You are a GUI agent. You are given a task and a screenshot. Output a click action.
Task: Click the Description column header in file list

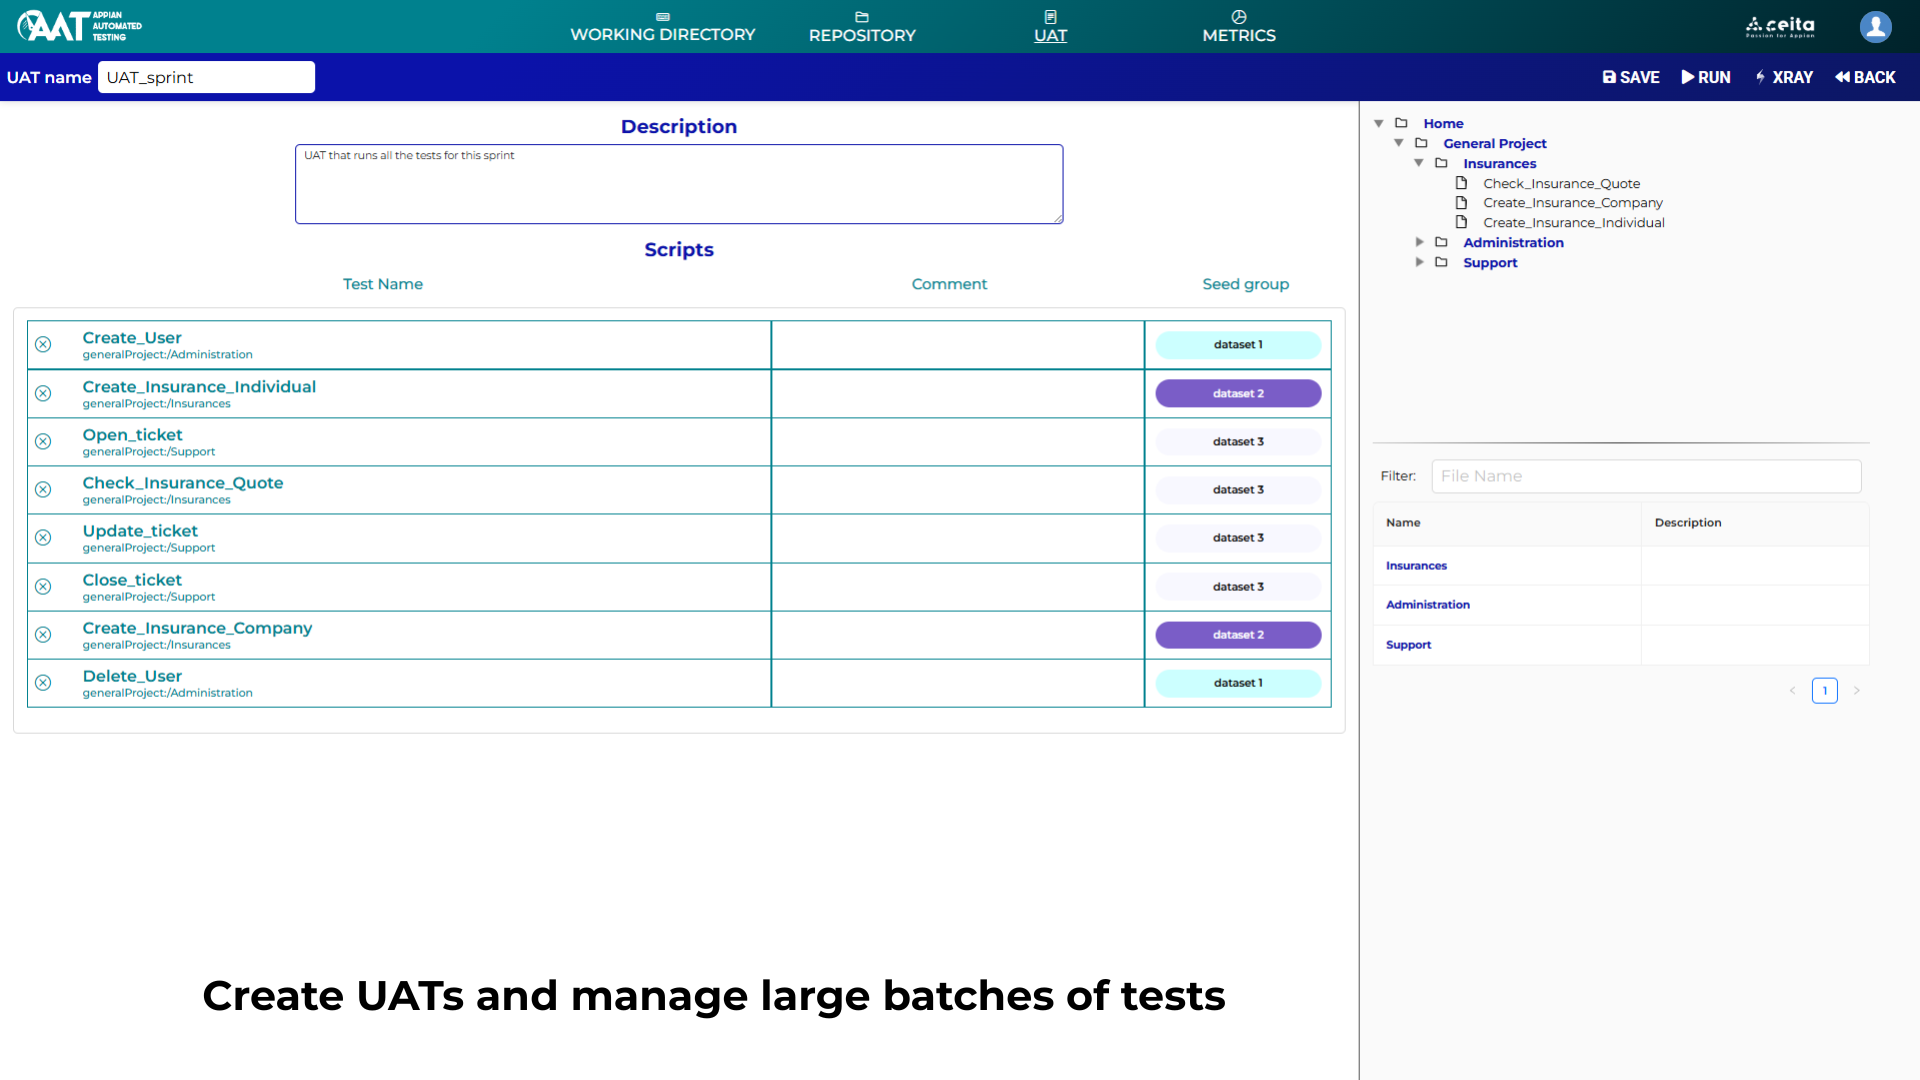(1687, 523)
